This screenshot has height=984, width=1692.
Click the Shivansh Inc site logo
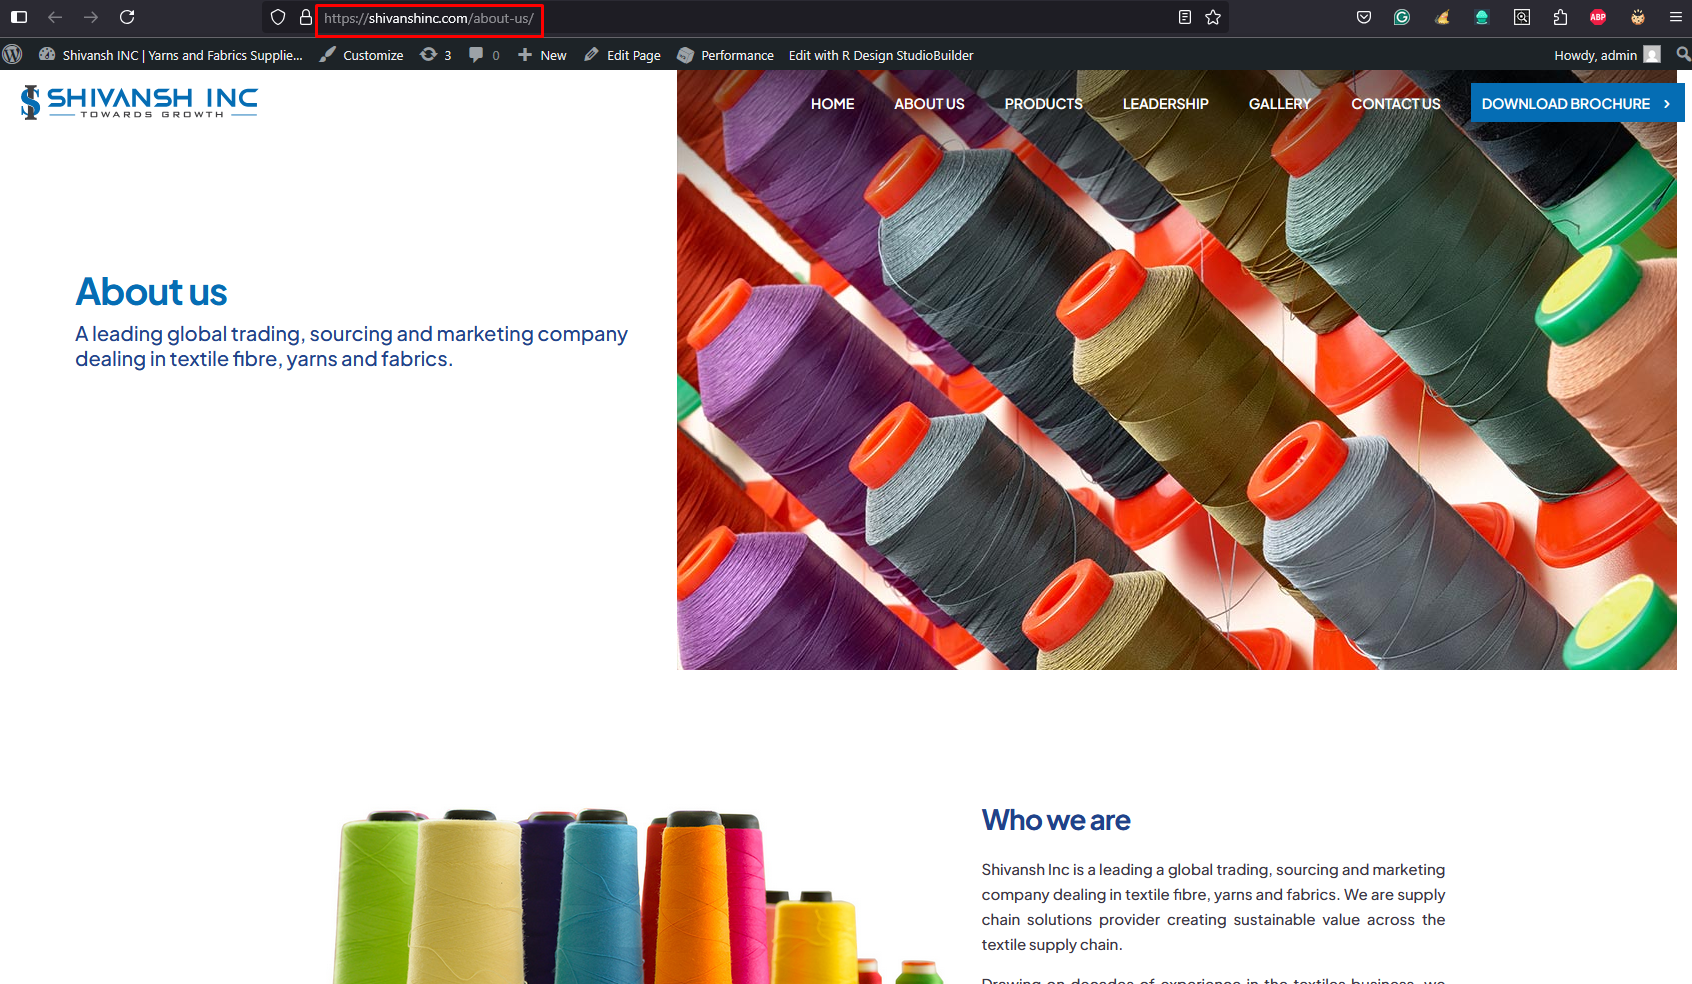tap(139, 101)
